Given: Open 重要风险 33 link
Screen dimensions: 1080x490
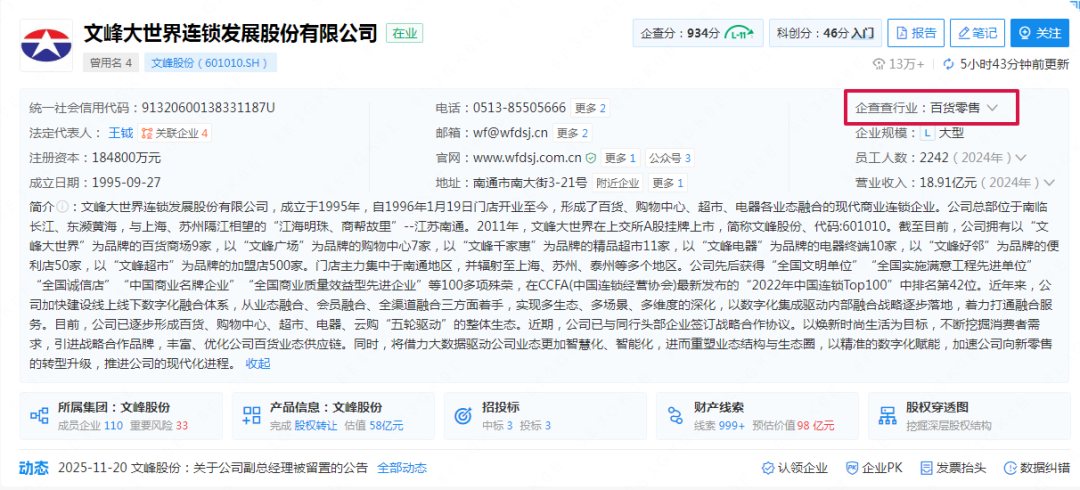Looking at the screenshot, I should (x=158, y=425).
